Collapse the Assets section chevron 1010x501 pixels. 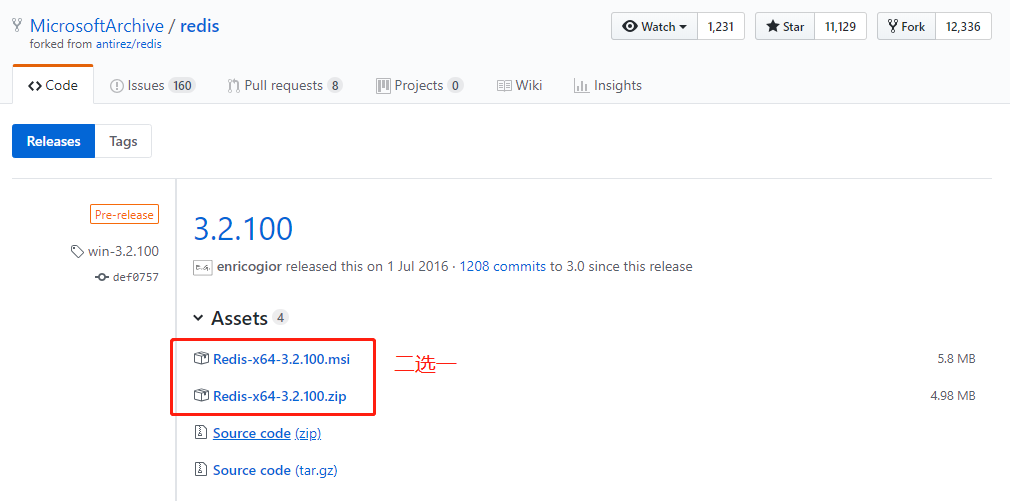[x=198, y=318]
